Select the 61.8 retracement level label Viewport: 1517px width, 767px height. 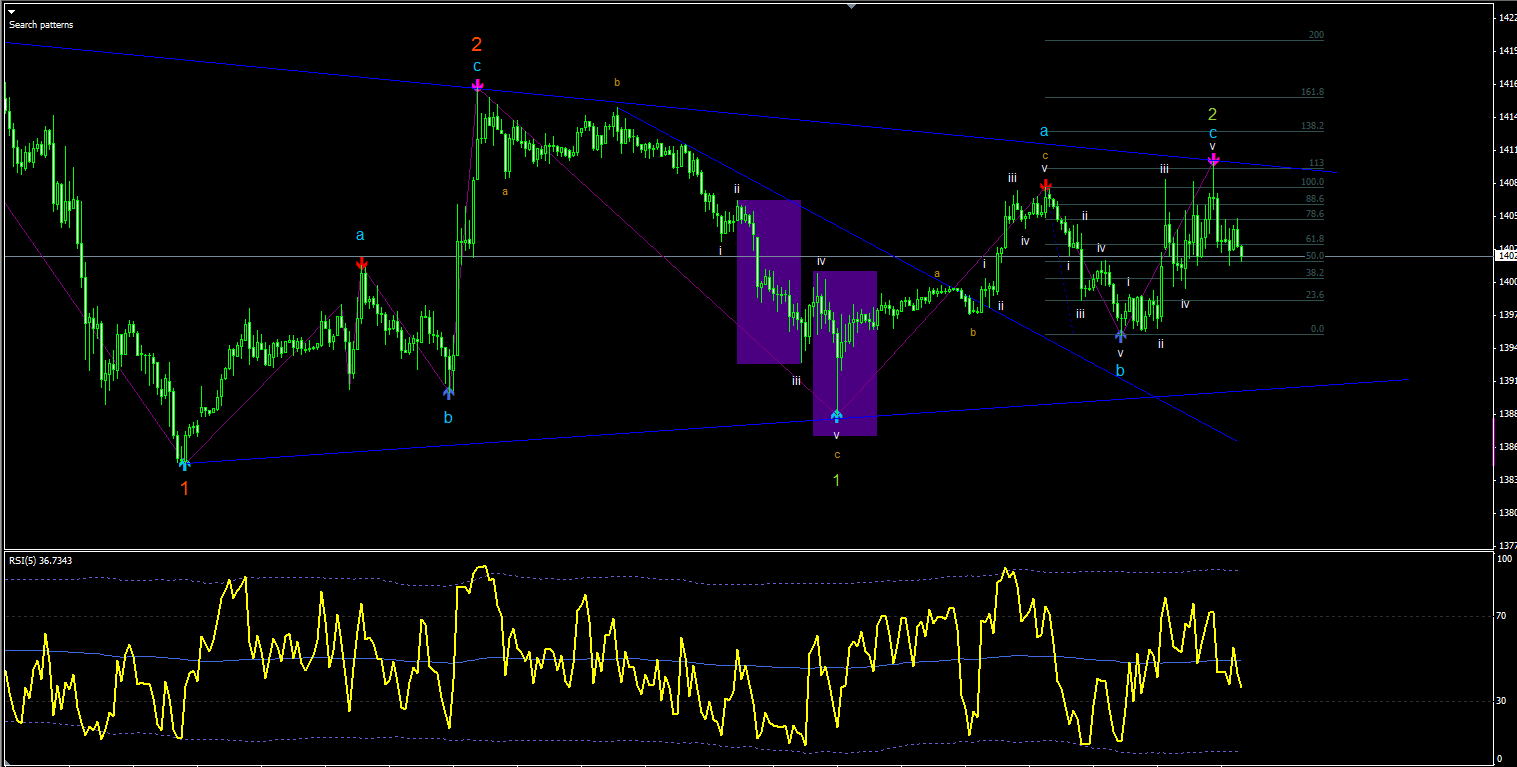[x=1315, y=240]
